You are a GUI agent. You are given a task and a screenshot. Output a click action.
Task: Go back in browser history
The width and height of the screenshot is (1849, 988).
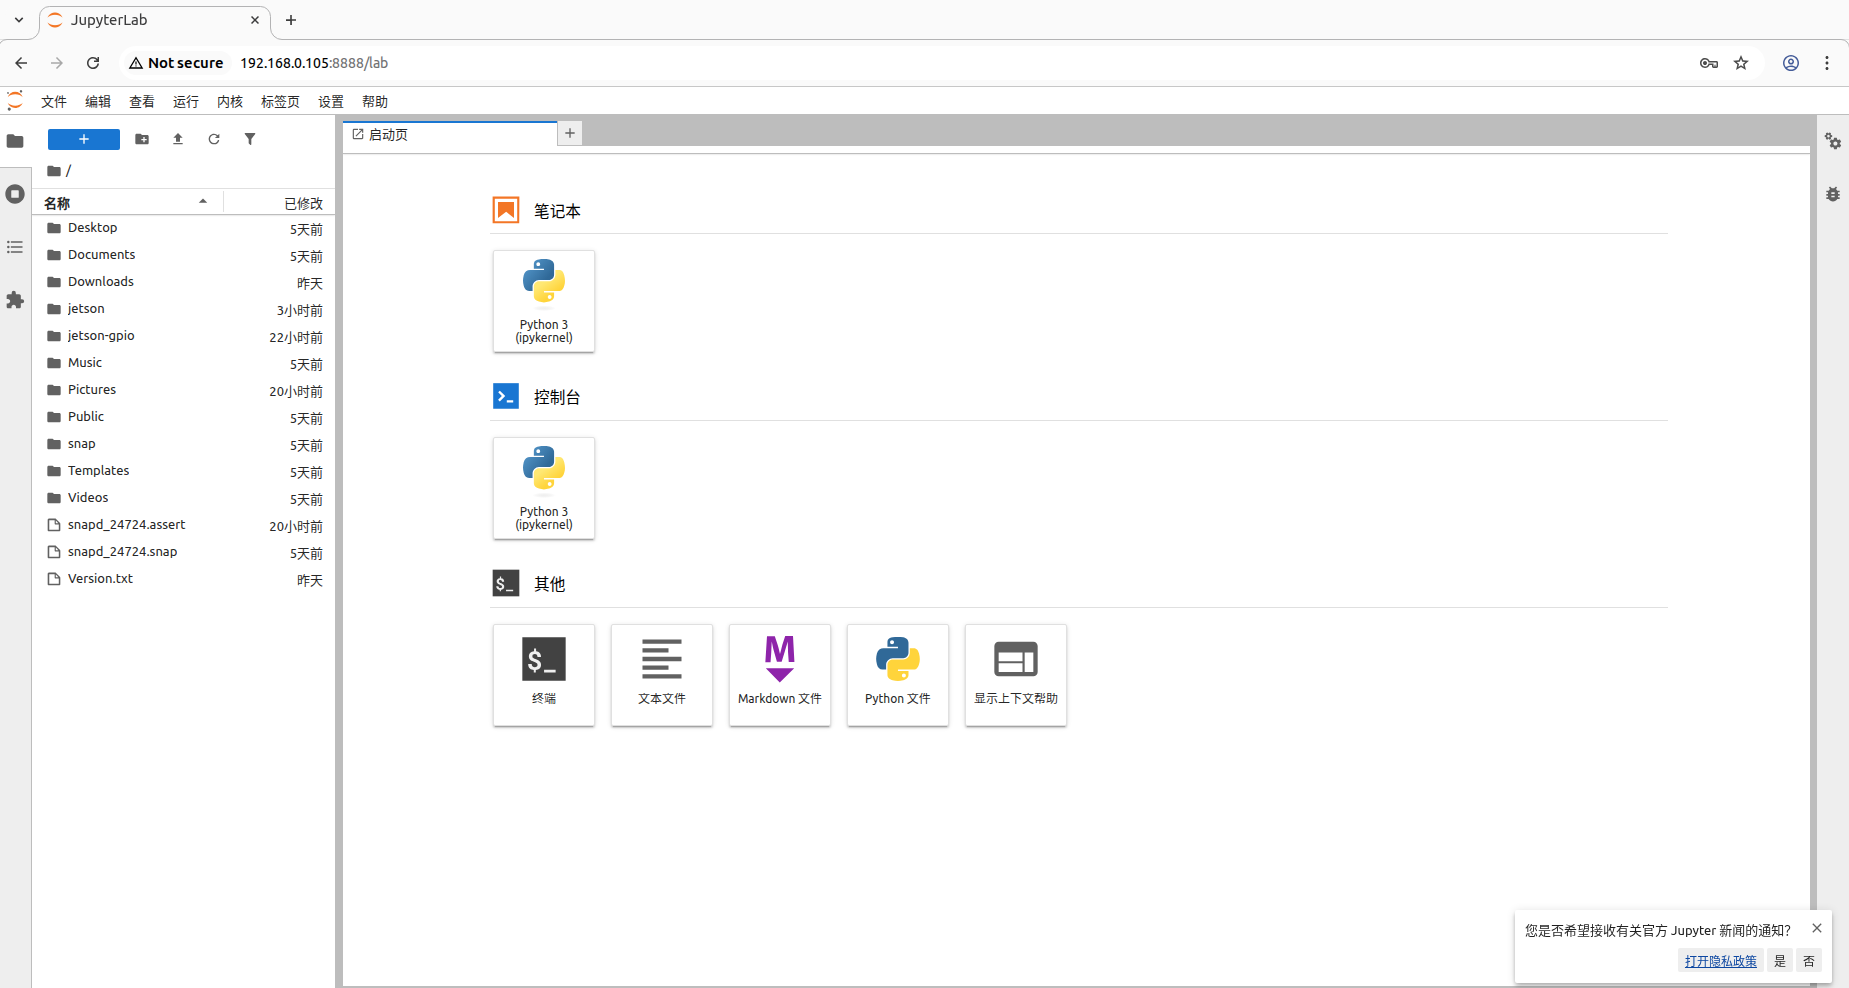coord(21,63)
